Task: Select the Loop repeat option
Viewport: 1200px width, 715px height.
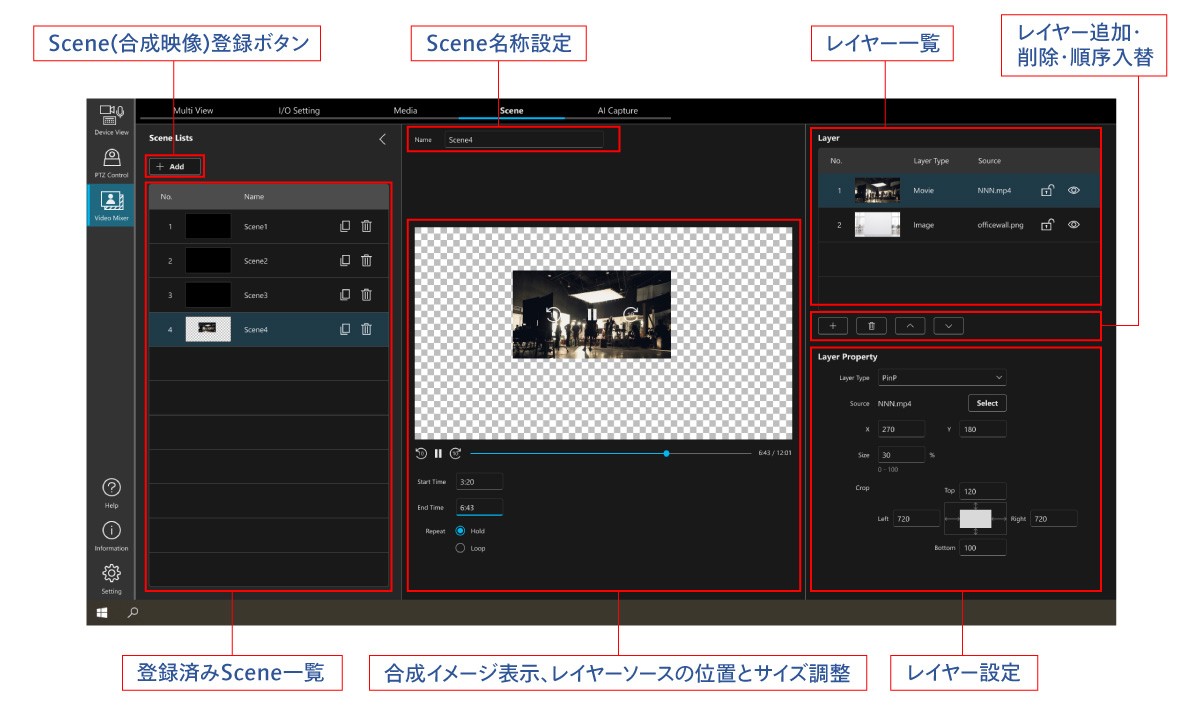Action: tap(461, 548)
